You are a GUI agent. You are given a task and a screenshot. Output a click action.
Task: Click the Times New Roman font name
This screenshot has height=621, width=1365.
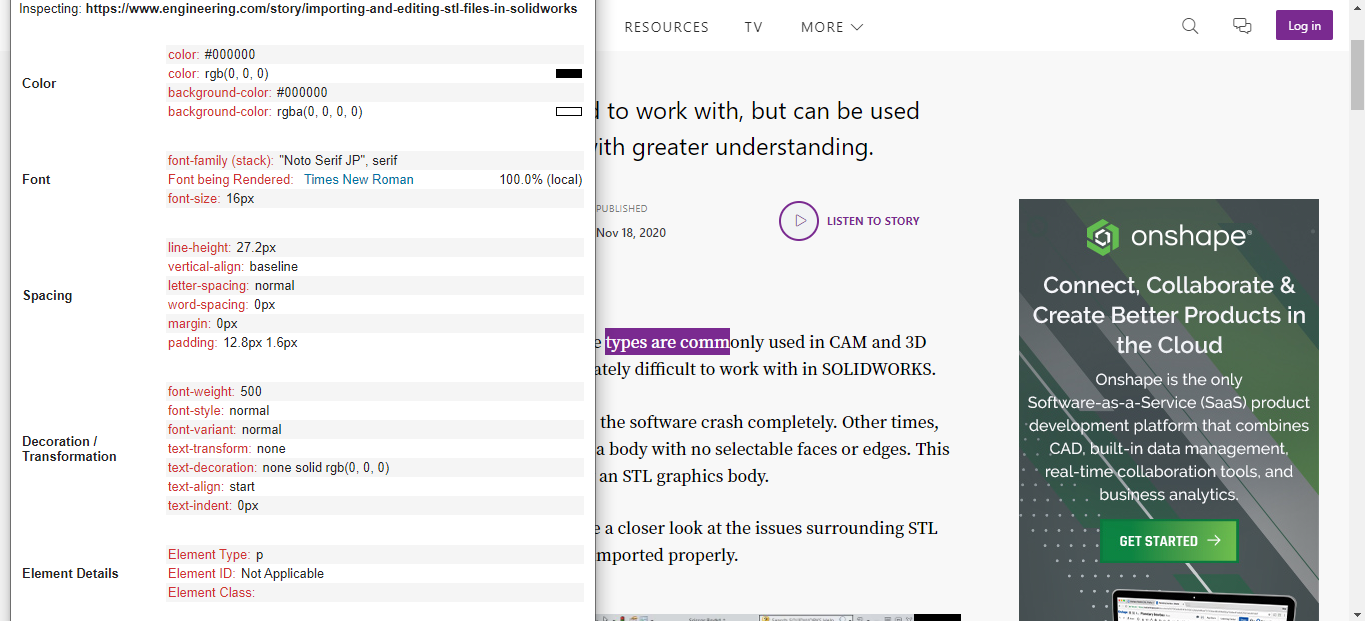click(x=359, y=180)
